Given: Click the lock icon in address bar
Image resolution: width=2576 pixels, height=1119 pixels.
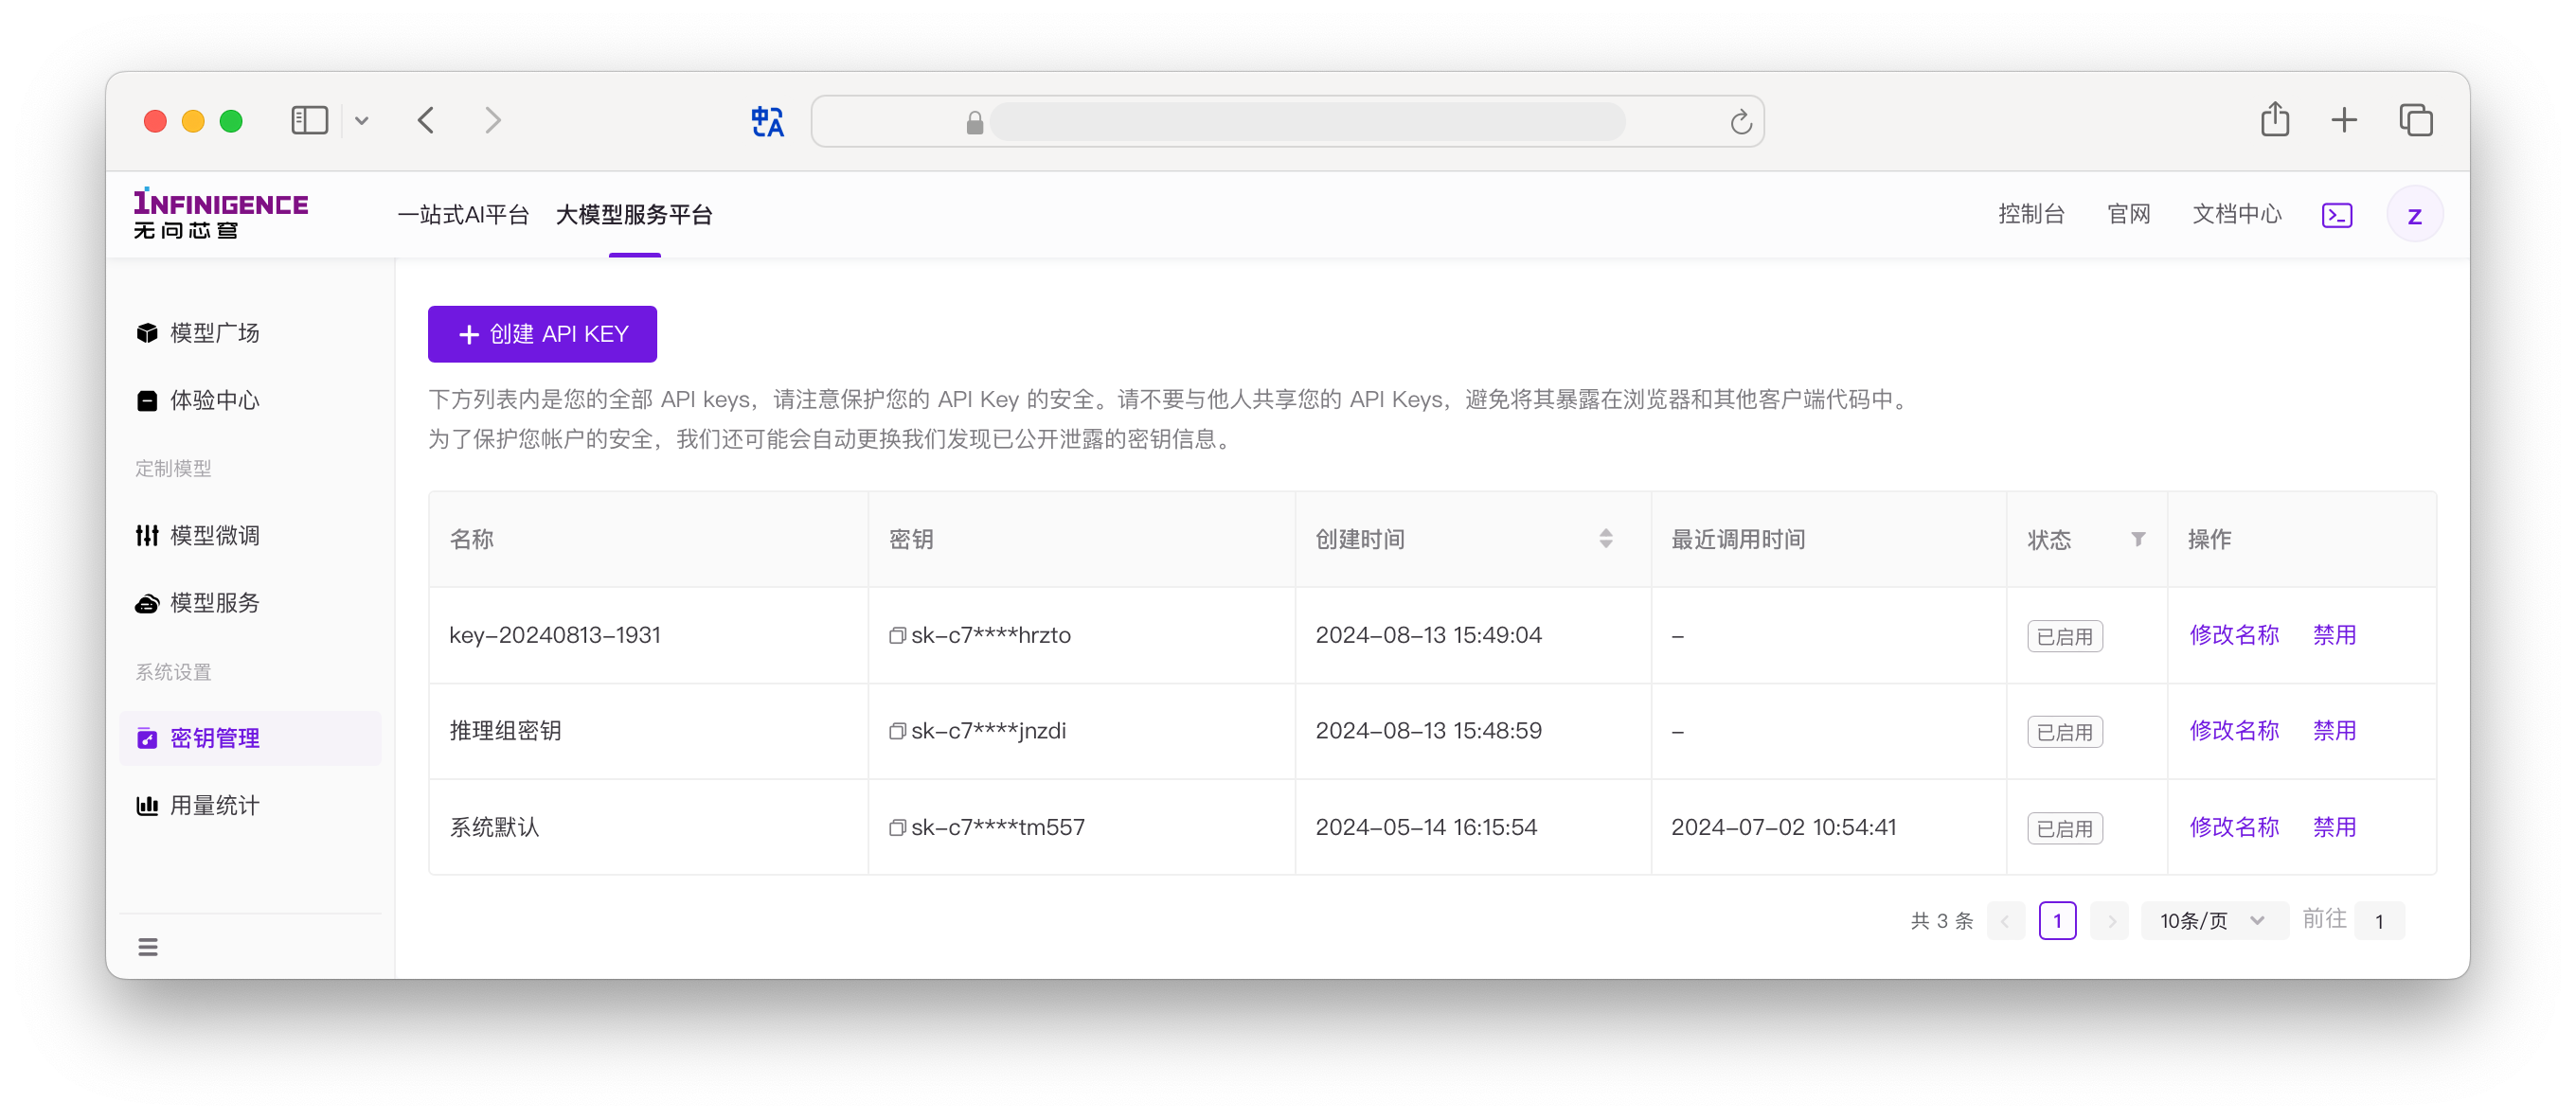Looking at the screenshot, I should [974, 122].
